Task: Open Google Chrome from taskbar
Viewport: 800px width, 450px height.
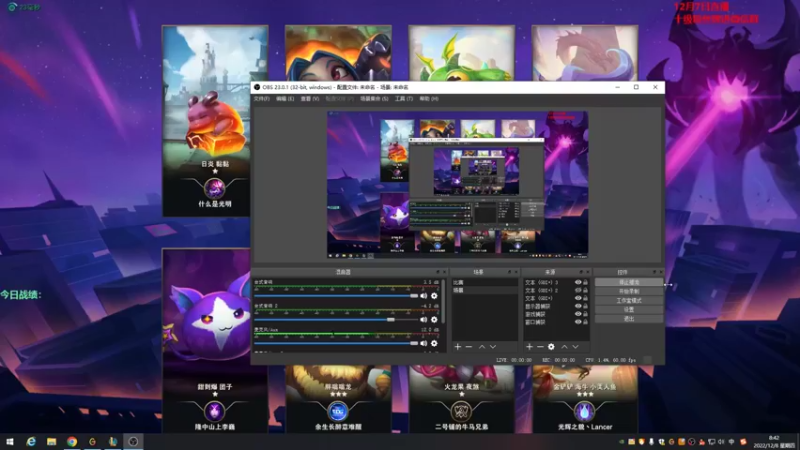Action: coord(72,442)
